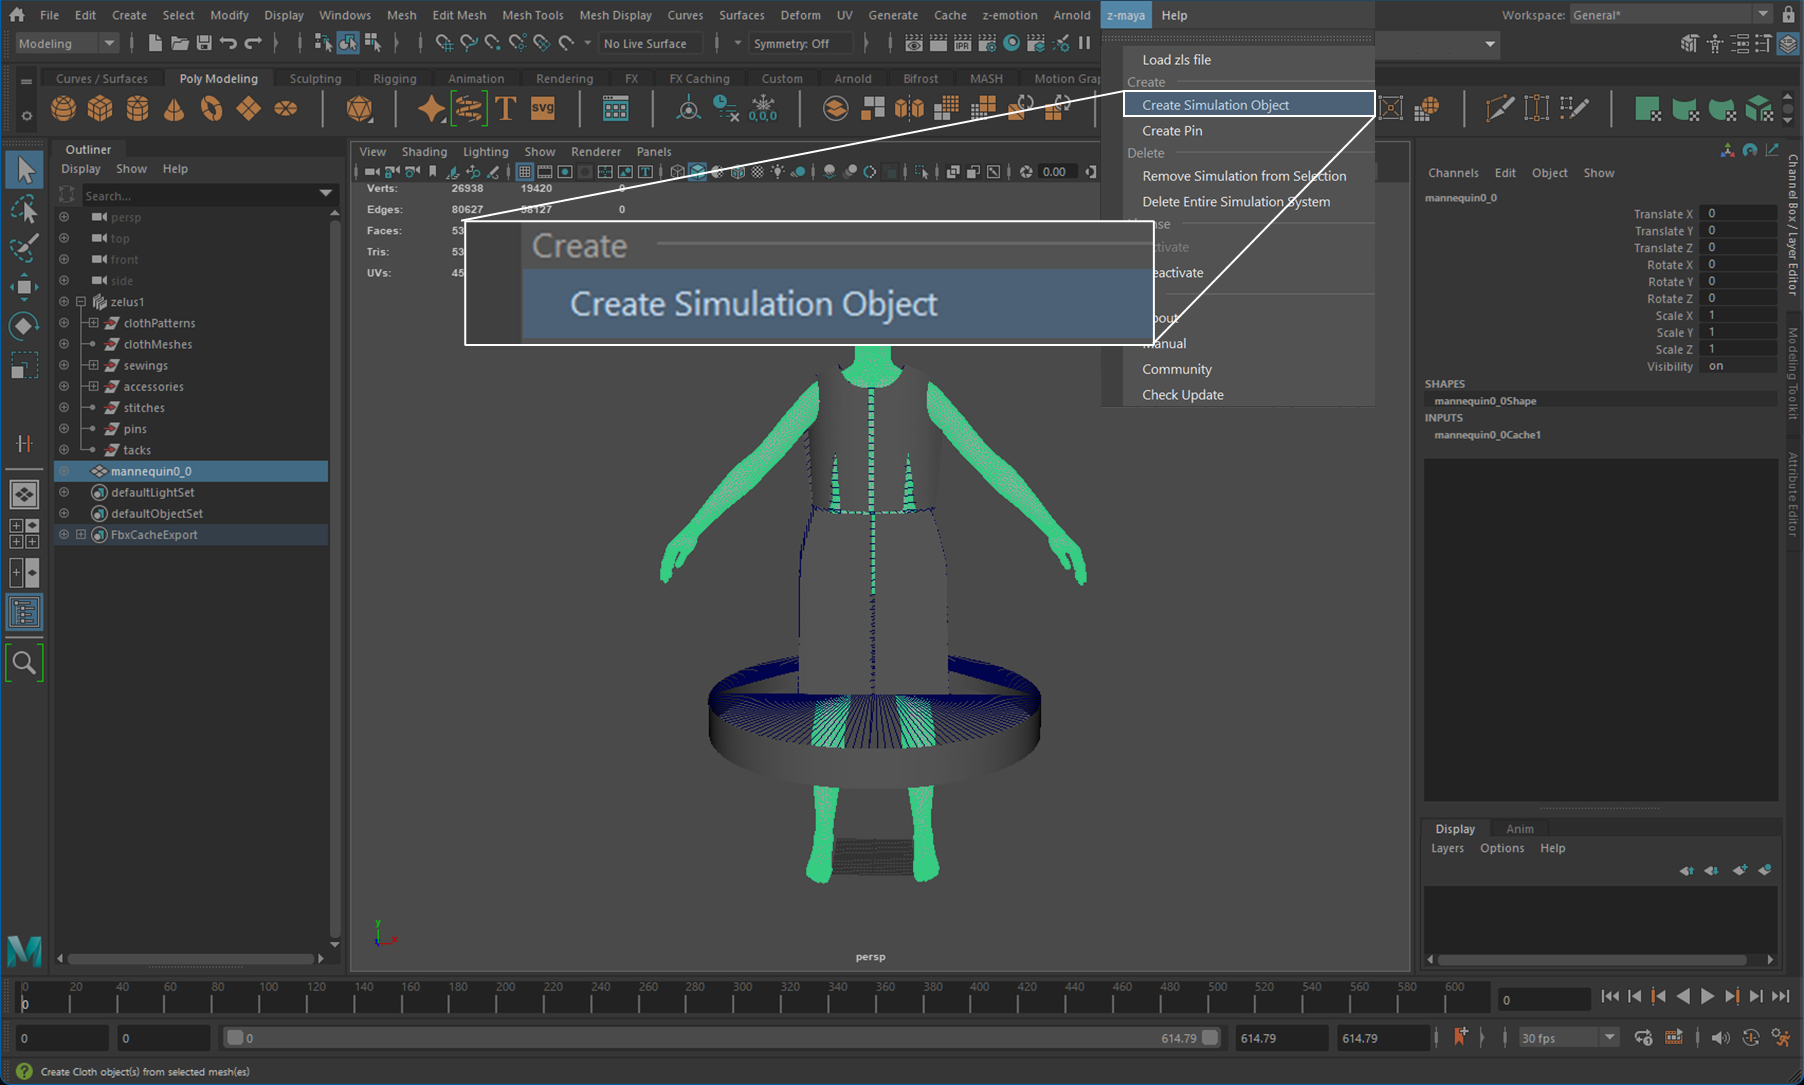Select Create Pin in z-maya menu
1804x1085 pixels.
pyautogui.click(x=1172, y=131)
